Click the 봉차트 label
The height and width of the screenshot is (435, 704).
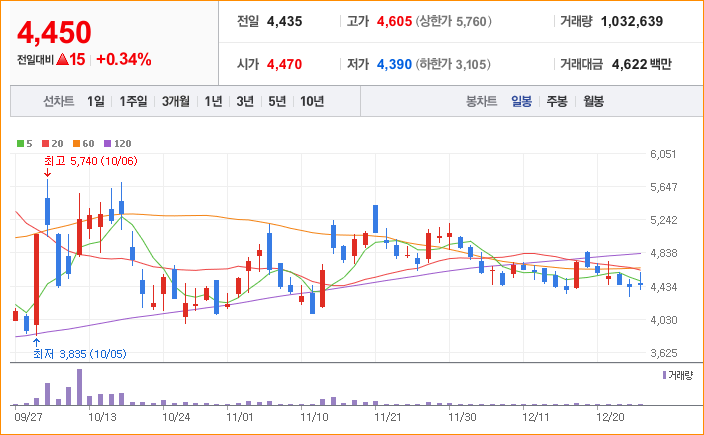[x=481, y=101]
